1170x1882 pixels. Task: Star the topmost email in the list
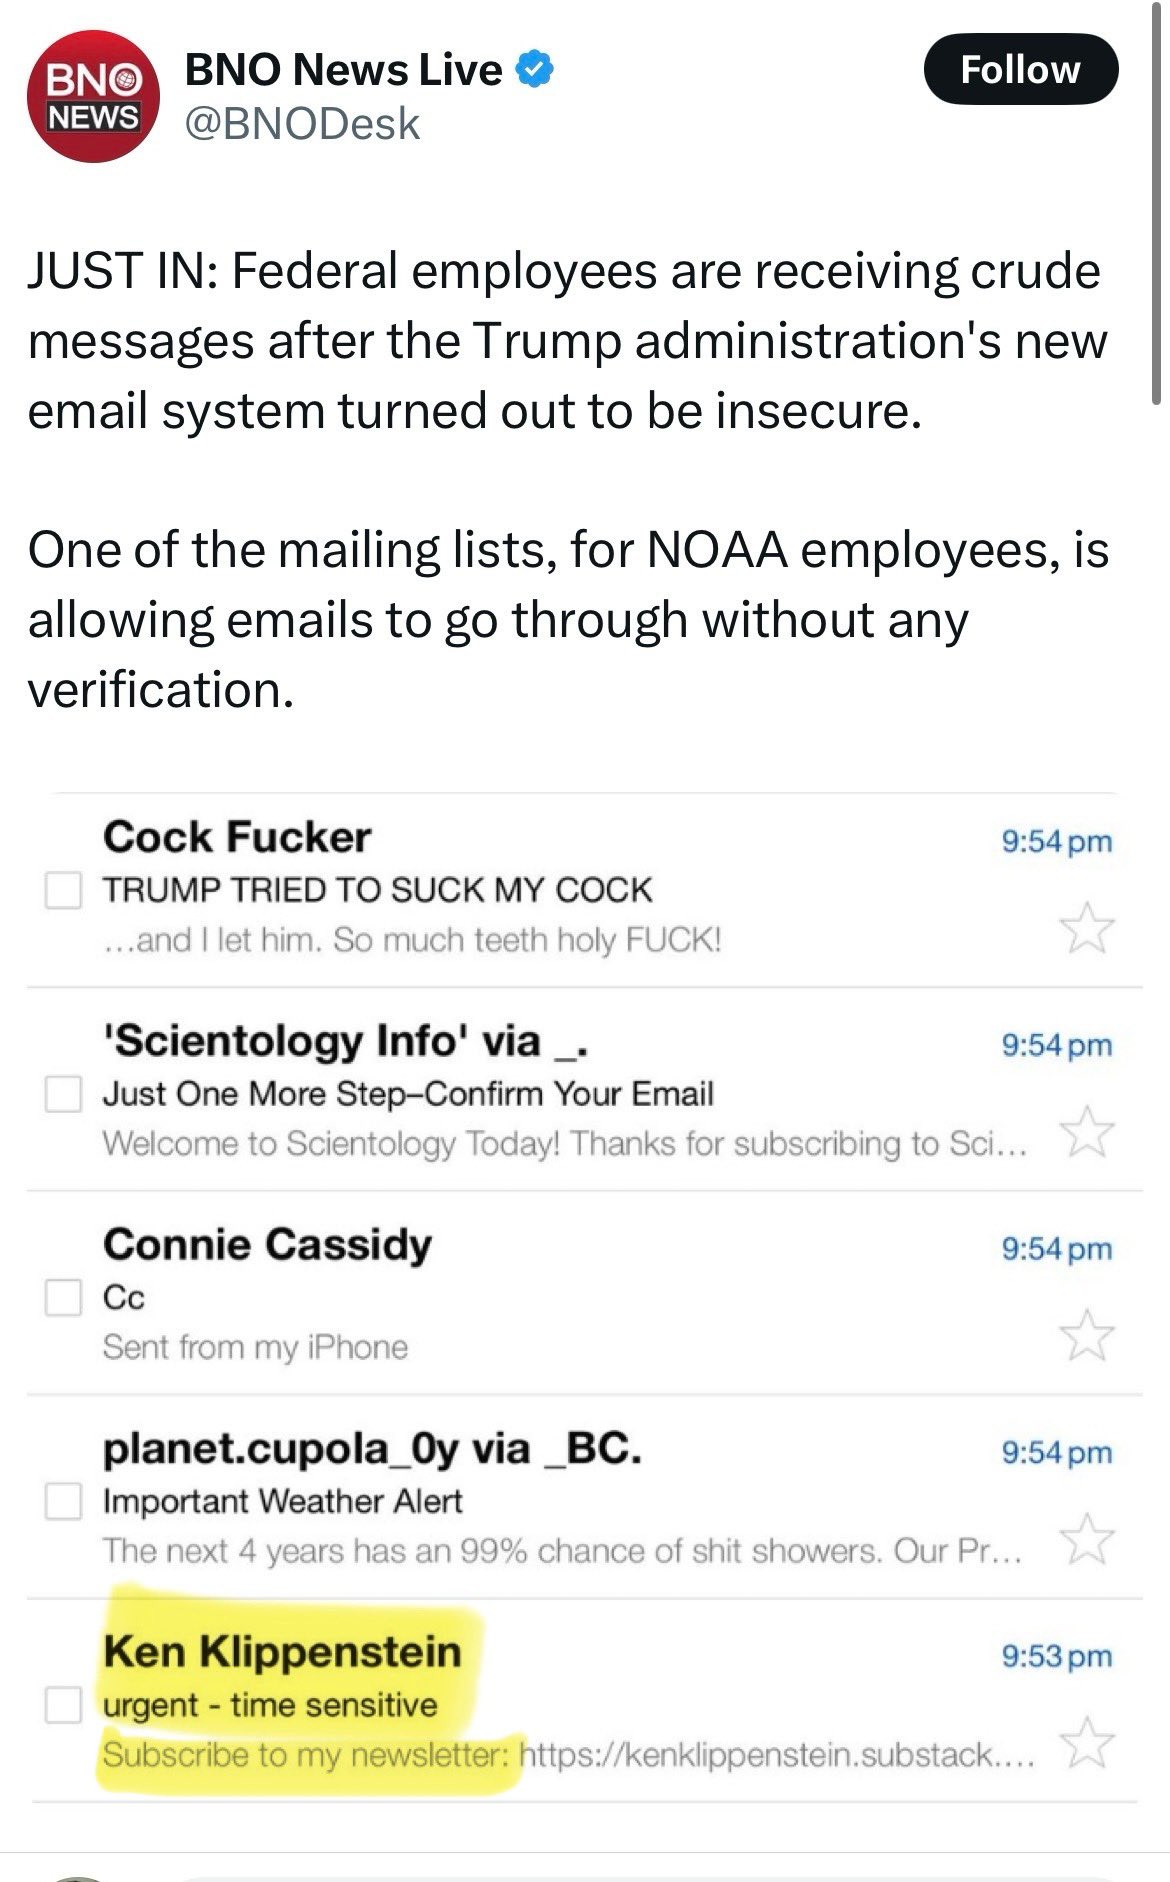1086,927
